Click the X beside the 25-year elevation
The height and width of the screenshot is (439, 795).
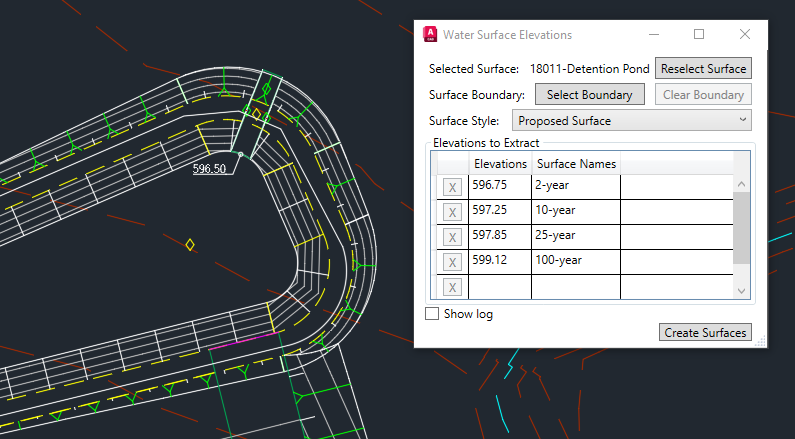(452, 237)
